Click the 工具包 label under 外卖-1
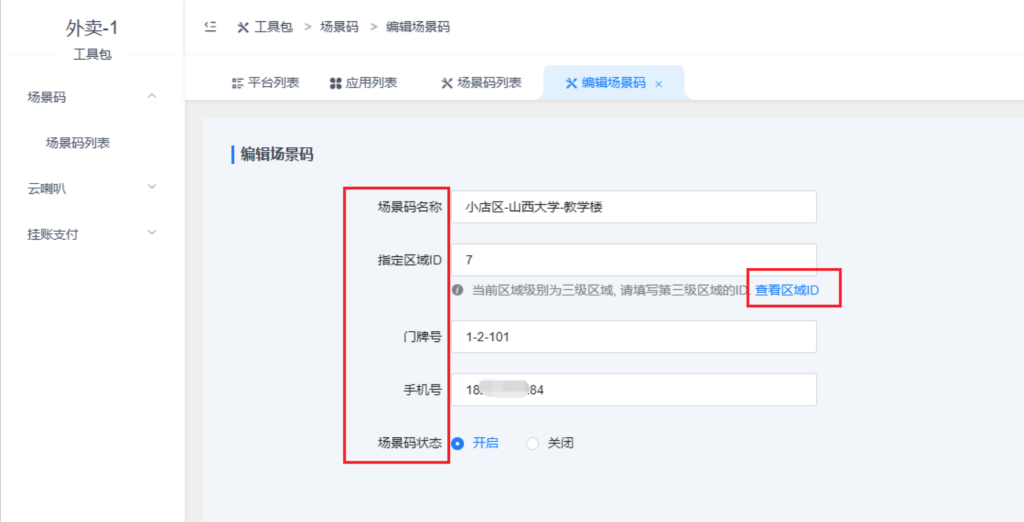1024x522 pixels. tap(92, 55)
